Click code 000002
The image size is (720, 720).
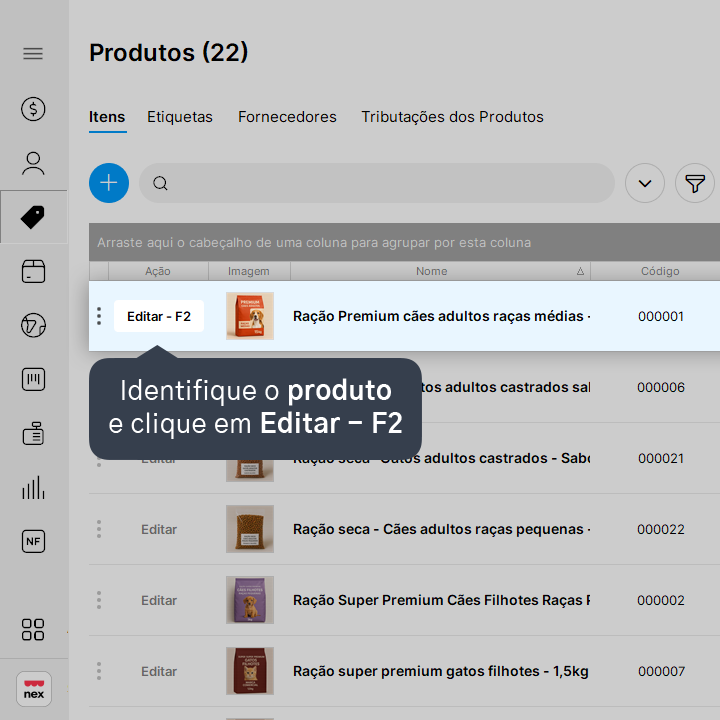[661, 600]
